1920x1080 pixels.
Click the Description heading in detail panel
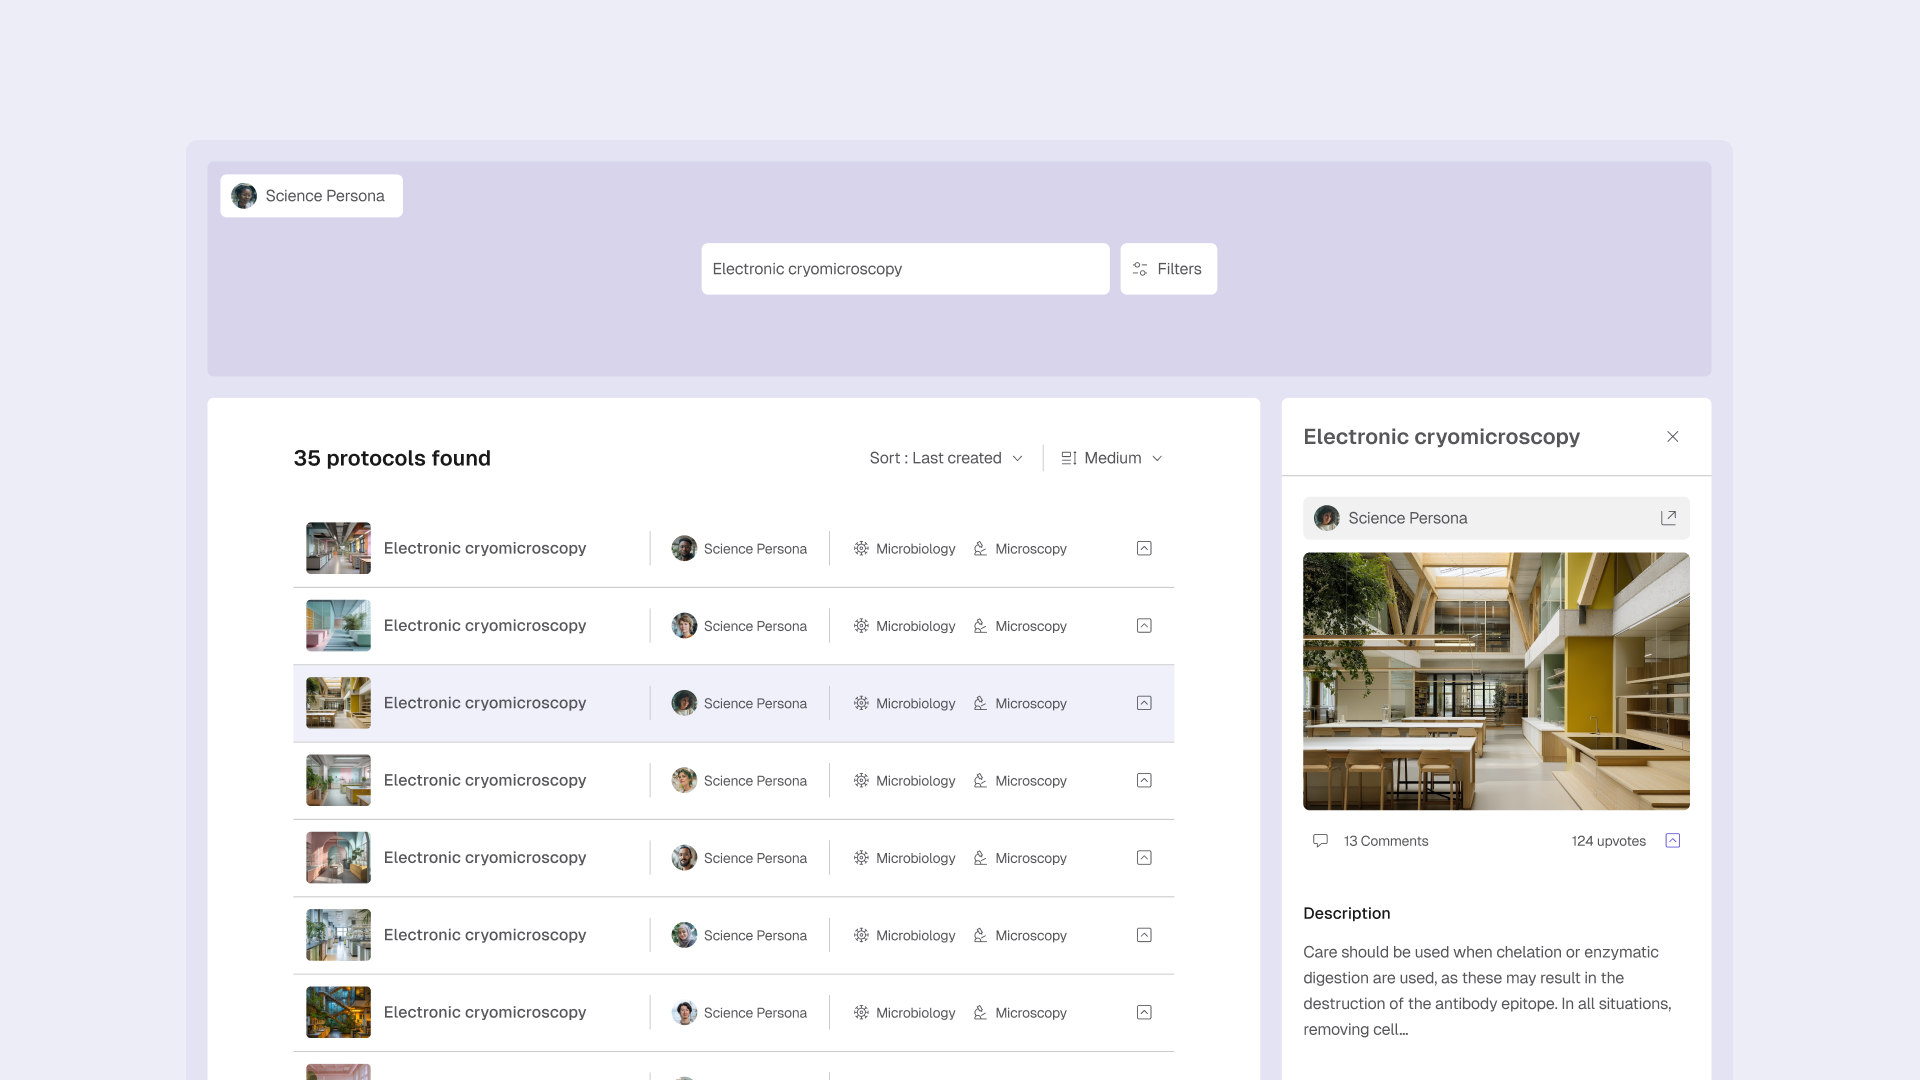point(1346,913)
